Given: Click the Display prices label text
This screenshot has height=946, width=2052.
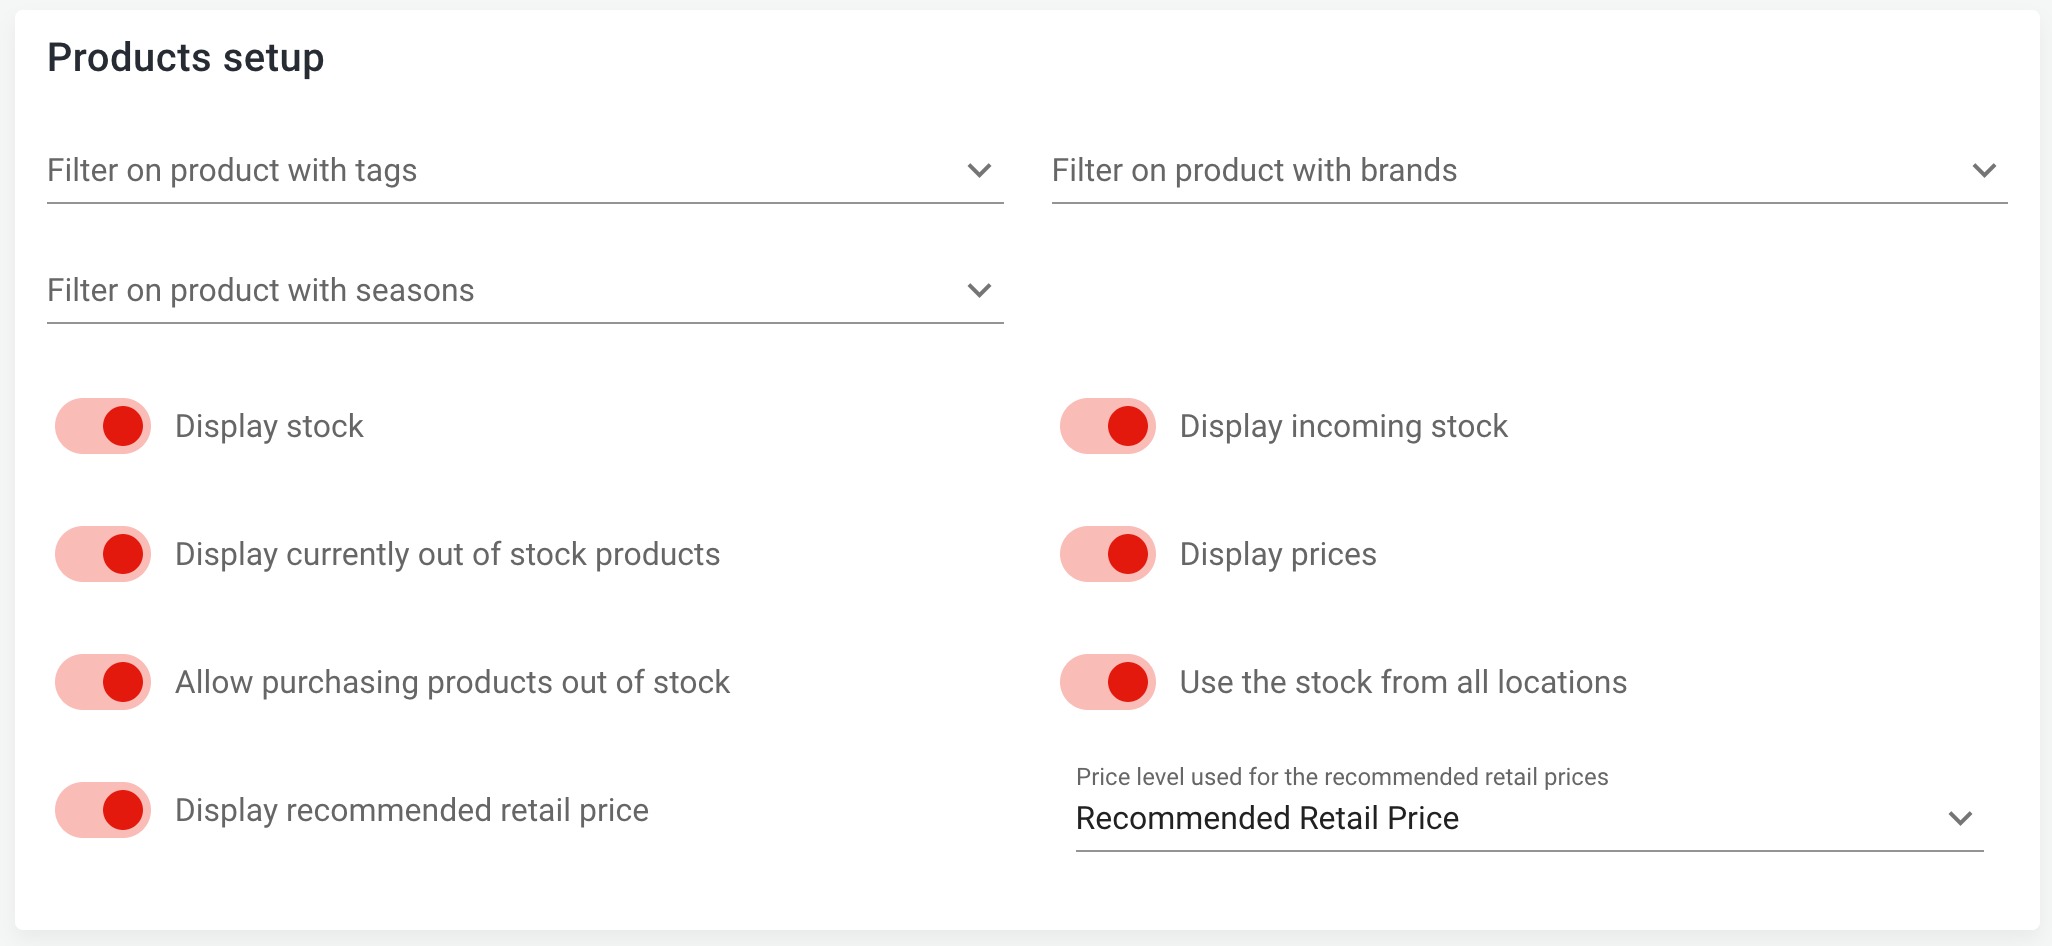Looking at the screenshot, I should coord(1278,554).
